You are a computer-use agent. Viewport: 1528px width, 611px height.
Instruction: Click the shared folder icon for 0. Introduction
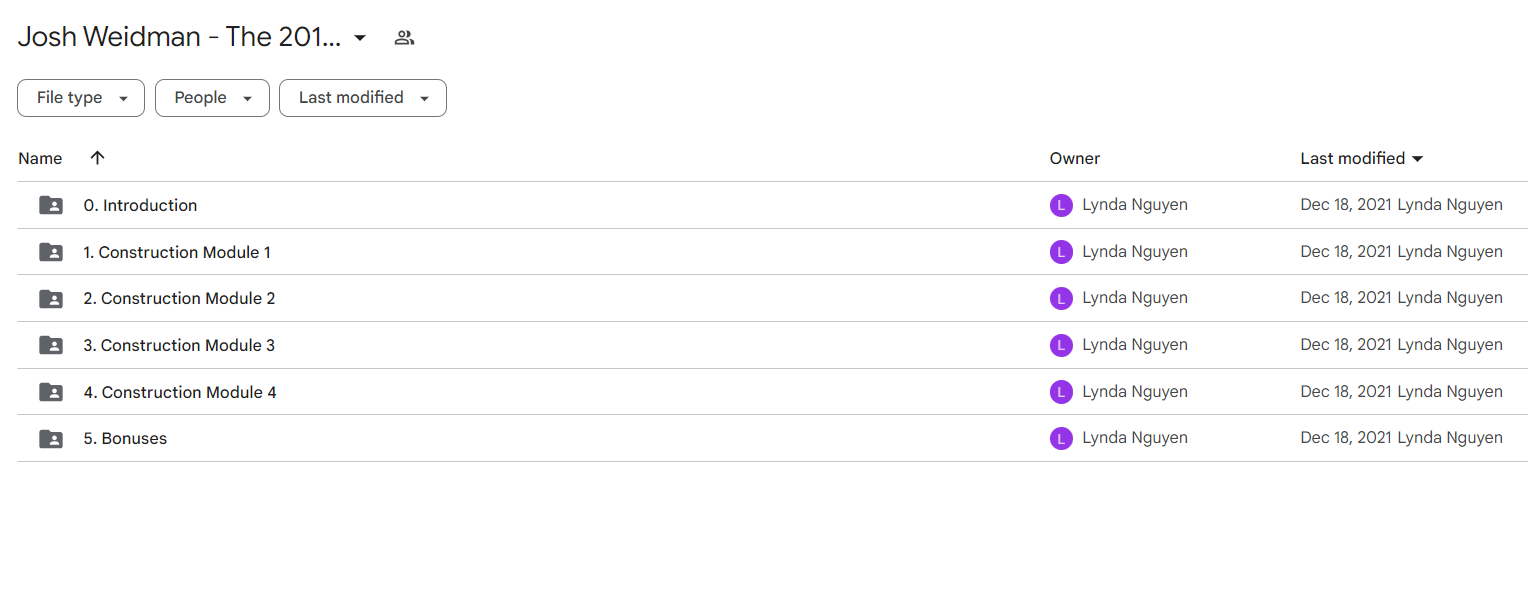51,205
